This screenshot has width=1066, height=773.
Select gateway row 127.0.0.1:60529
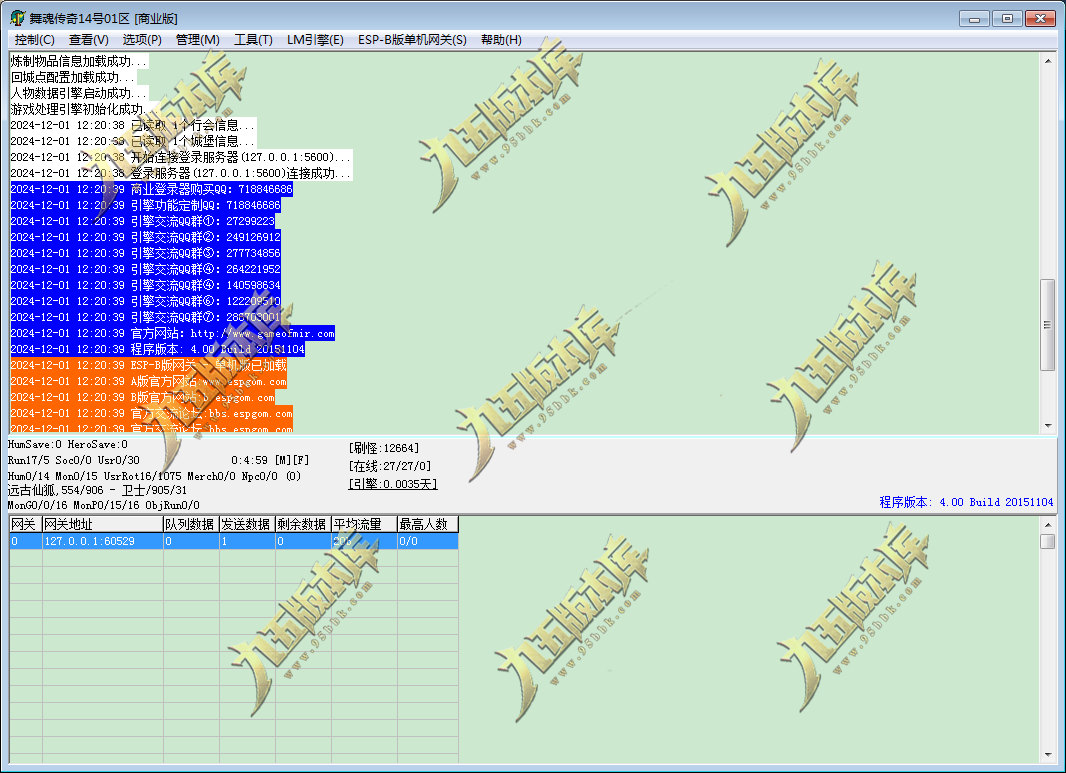[234, 541]
